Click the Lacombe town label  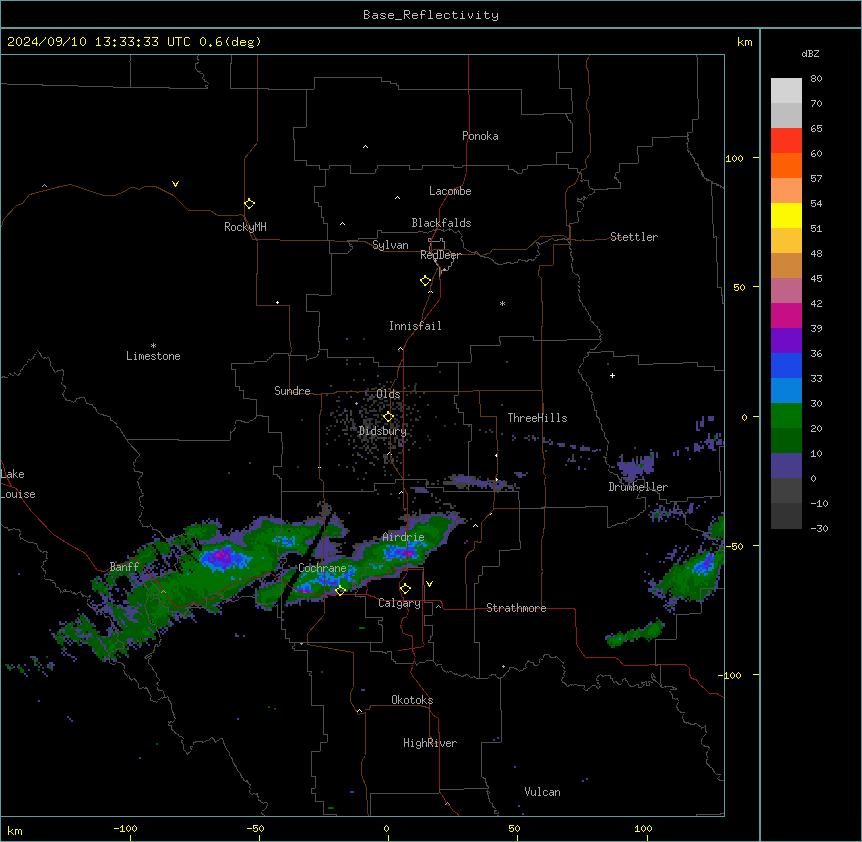450,191
